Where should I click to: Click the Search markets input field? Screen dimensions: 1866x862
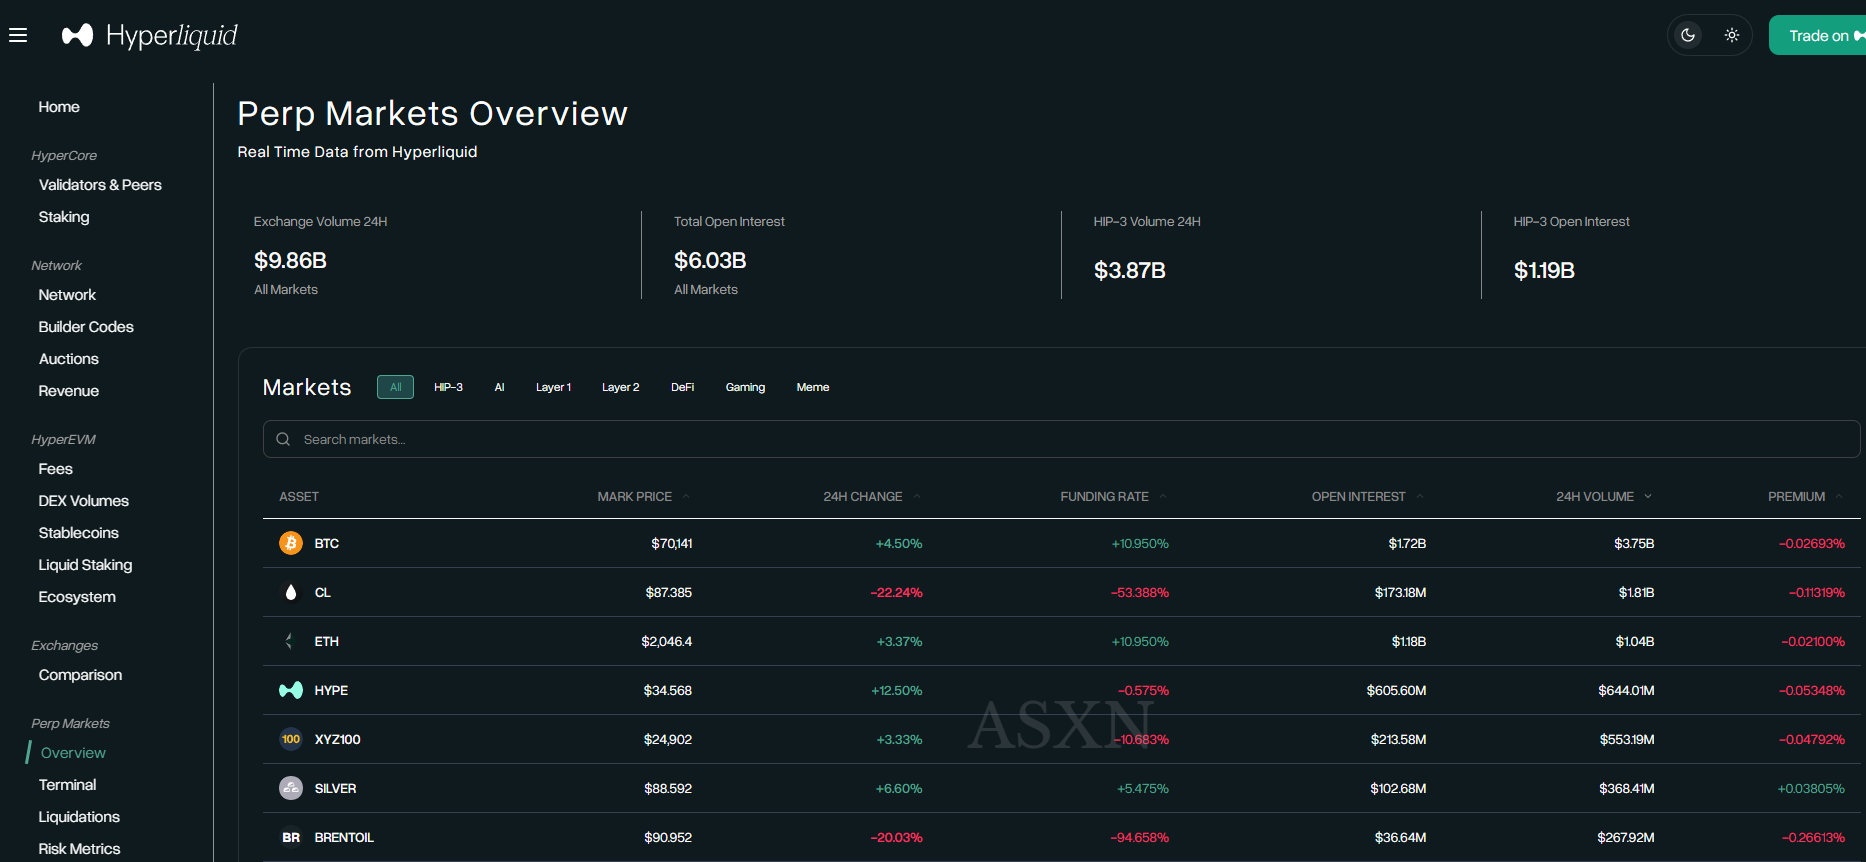click(1060, 439)
